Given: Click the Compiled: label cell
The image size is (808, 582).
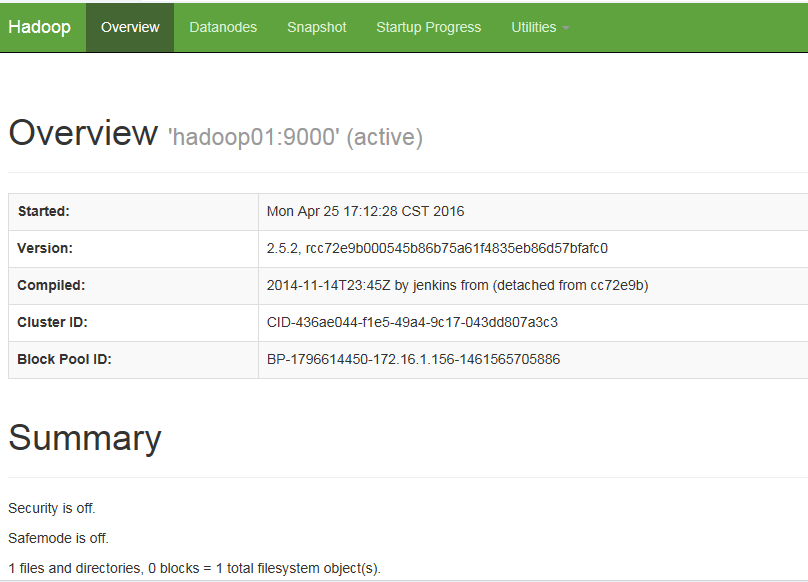Looking at the screenshot, I should [x=133, y=286].
